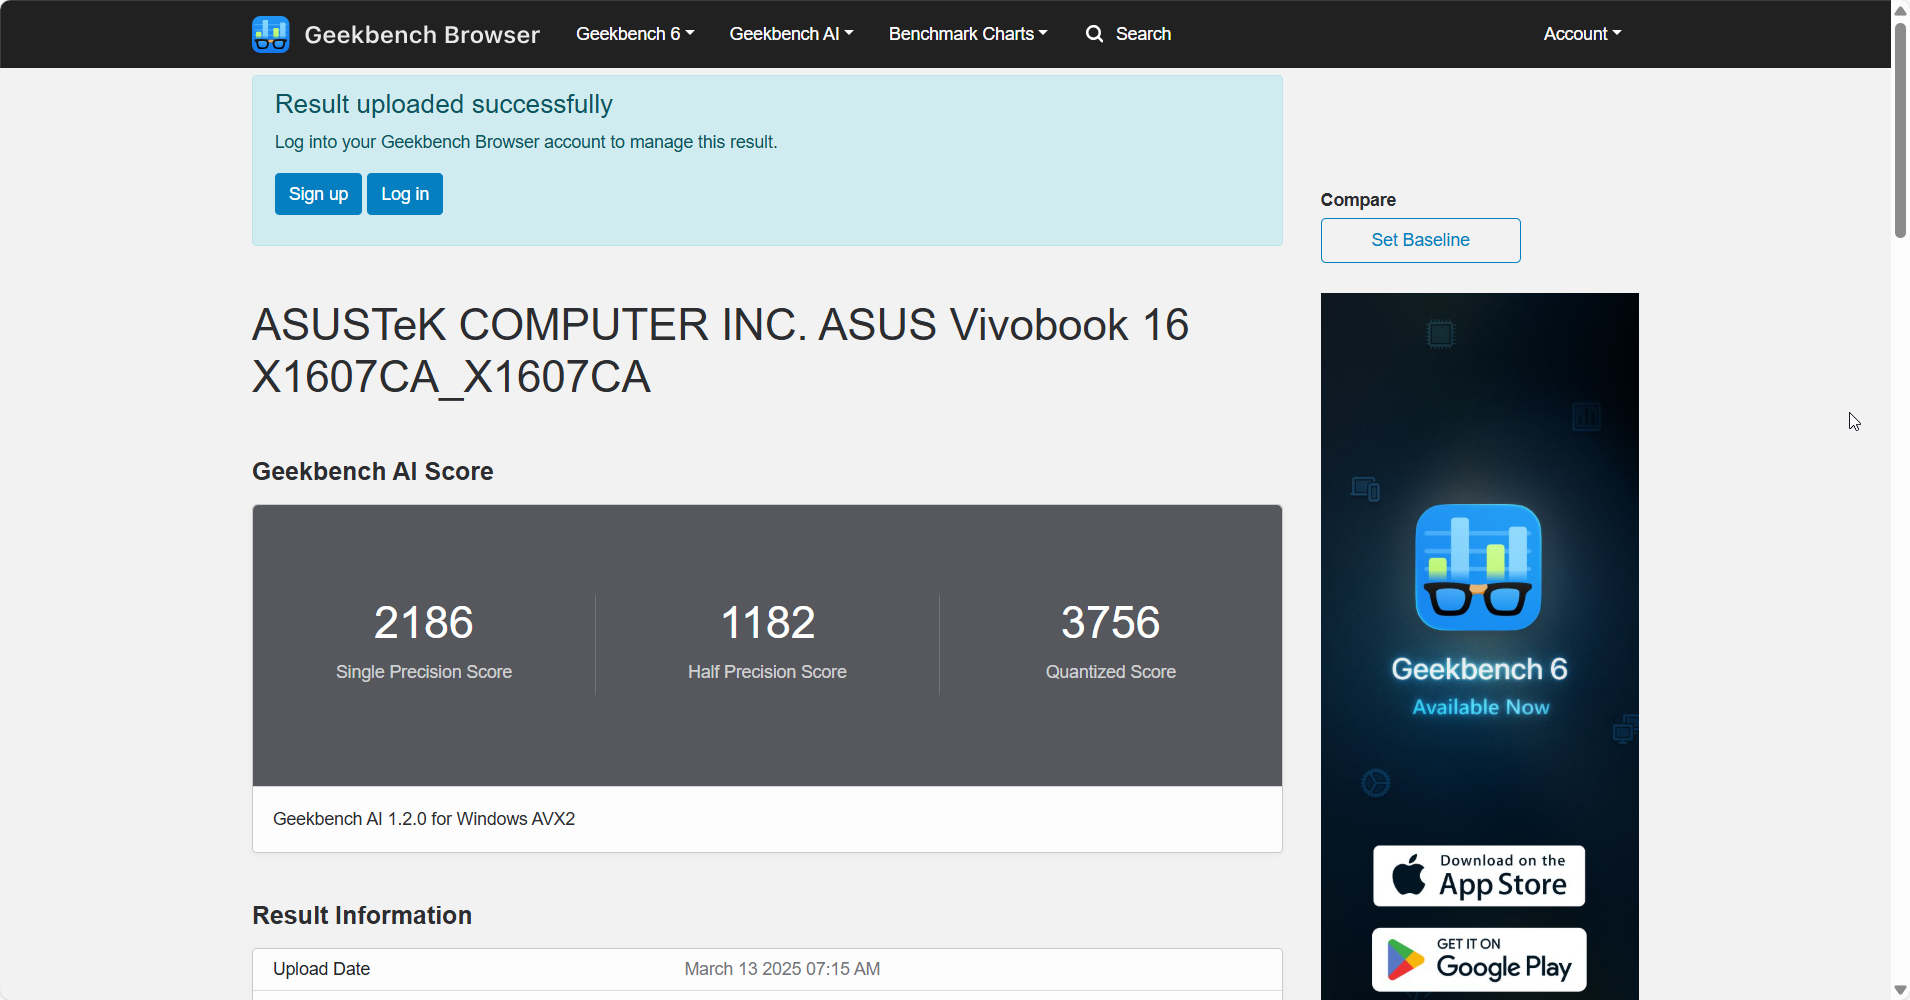1910x1000 pixels.
Task: Click the Result uploaded successfully heading
Action: (444, 104)
